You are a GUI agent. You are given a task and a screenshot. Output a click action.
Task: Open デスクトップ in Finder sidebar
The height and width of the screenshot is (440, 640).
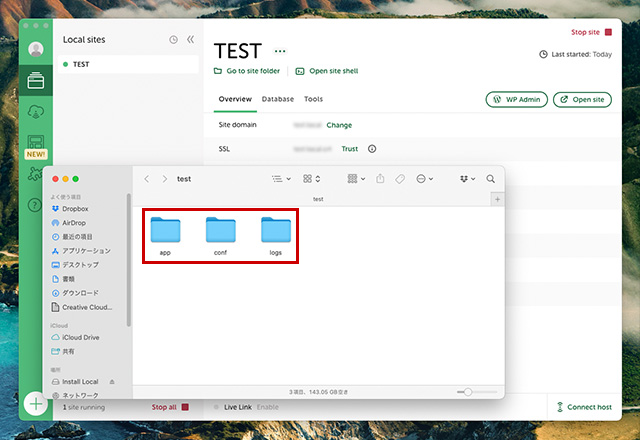pos(76,265)
